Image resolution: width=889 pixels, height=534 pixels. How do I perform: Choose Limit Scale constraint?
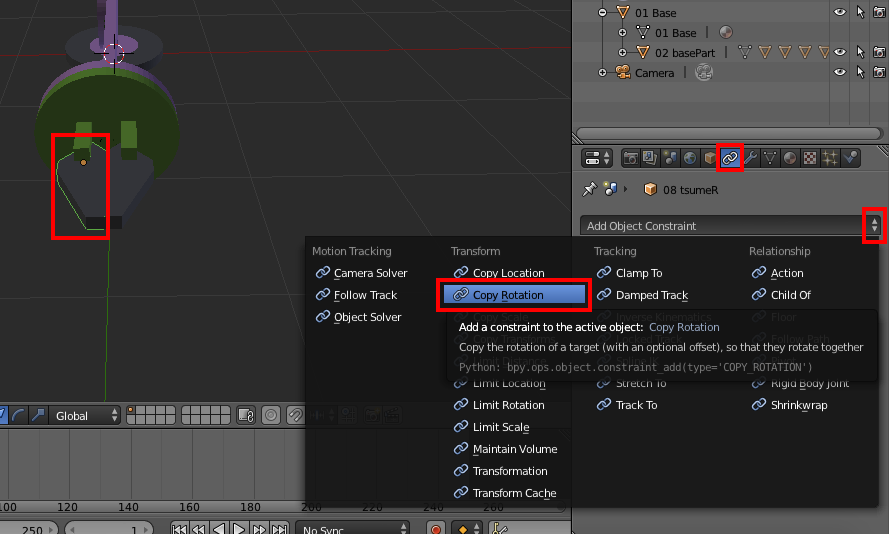click(x=492, y=427)
